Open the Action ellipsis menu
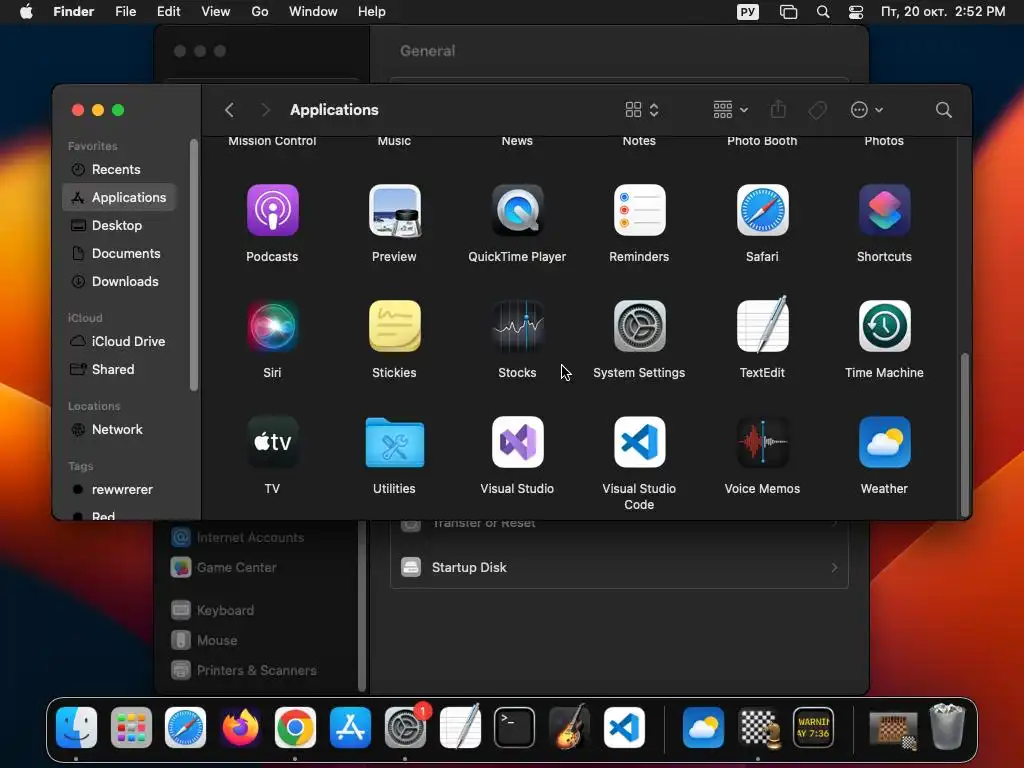This screenshot has height=768, width=1024. 867,110
